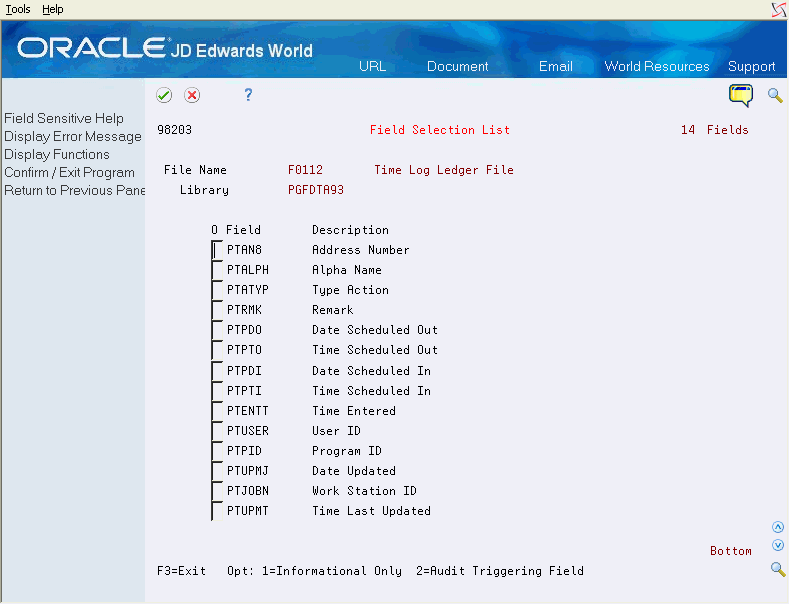
Task: Click Field Sensitive Help link
Action: 64,118
